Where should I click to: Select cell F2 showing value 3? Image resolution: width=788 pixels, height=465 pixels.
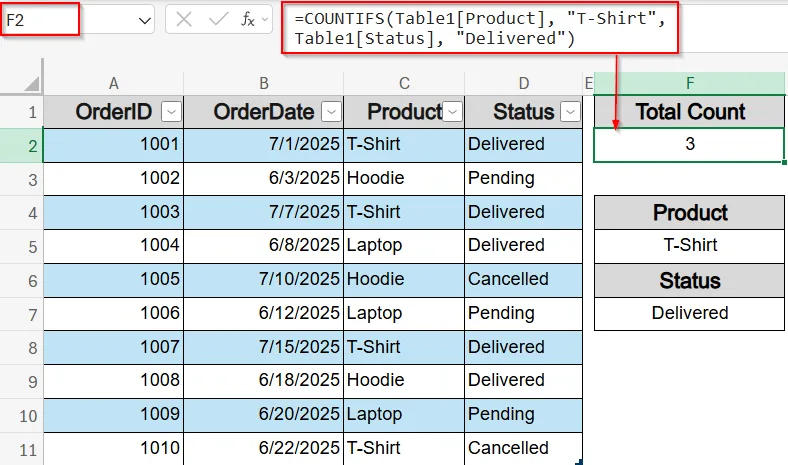pos(690,145)
